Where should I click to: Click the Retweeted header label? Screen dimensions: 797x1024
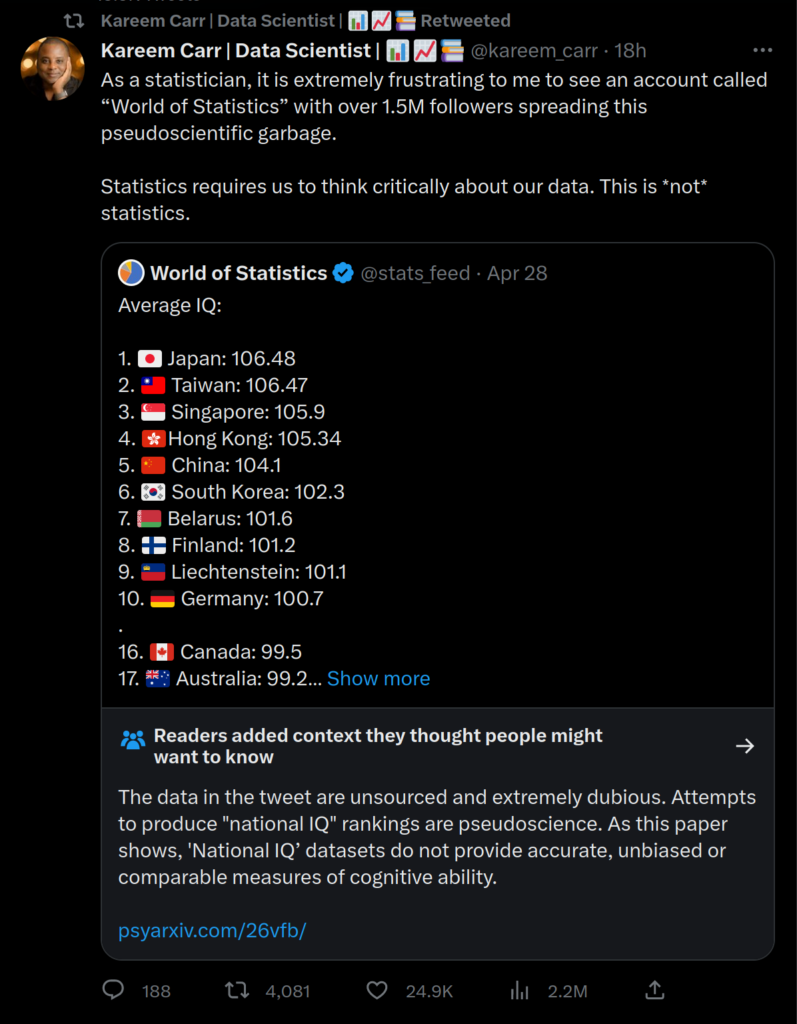coord(466,20)
